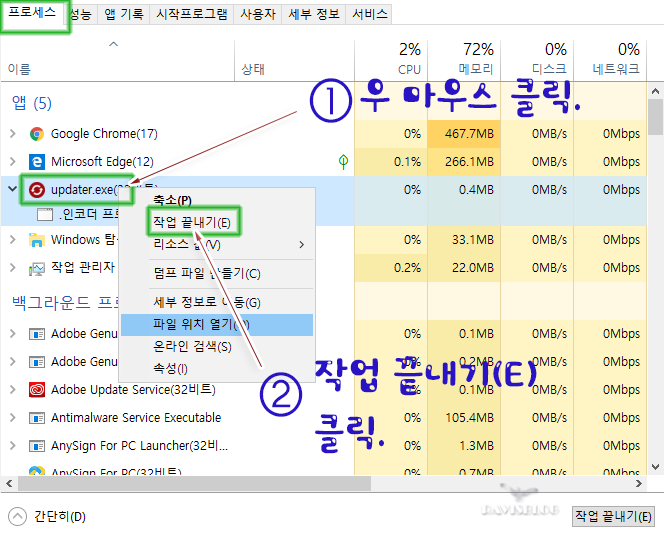Viewport: 664px width, 541px height.
Task: Expand the AnySign For PC Launcher row
Action: click(x=13, y=446)
